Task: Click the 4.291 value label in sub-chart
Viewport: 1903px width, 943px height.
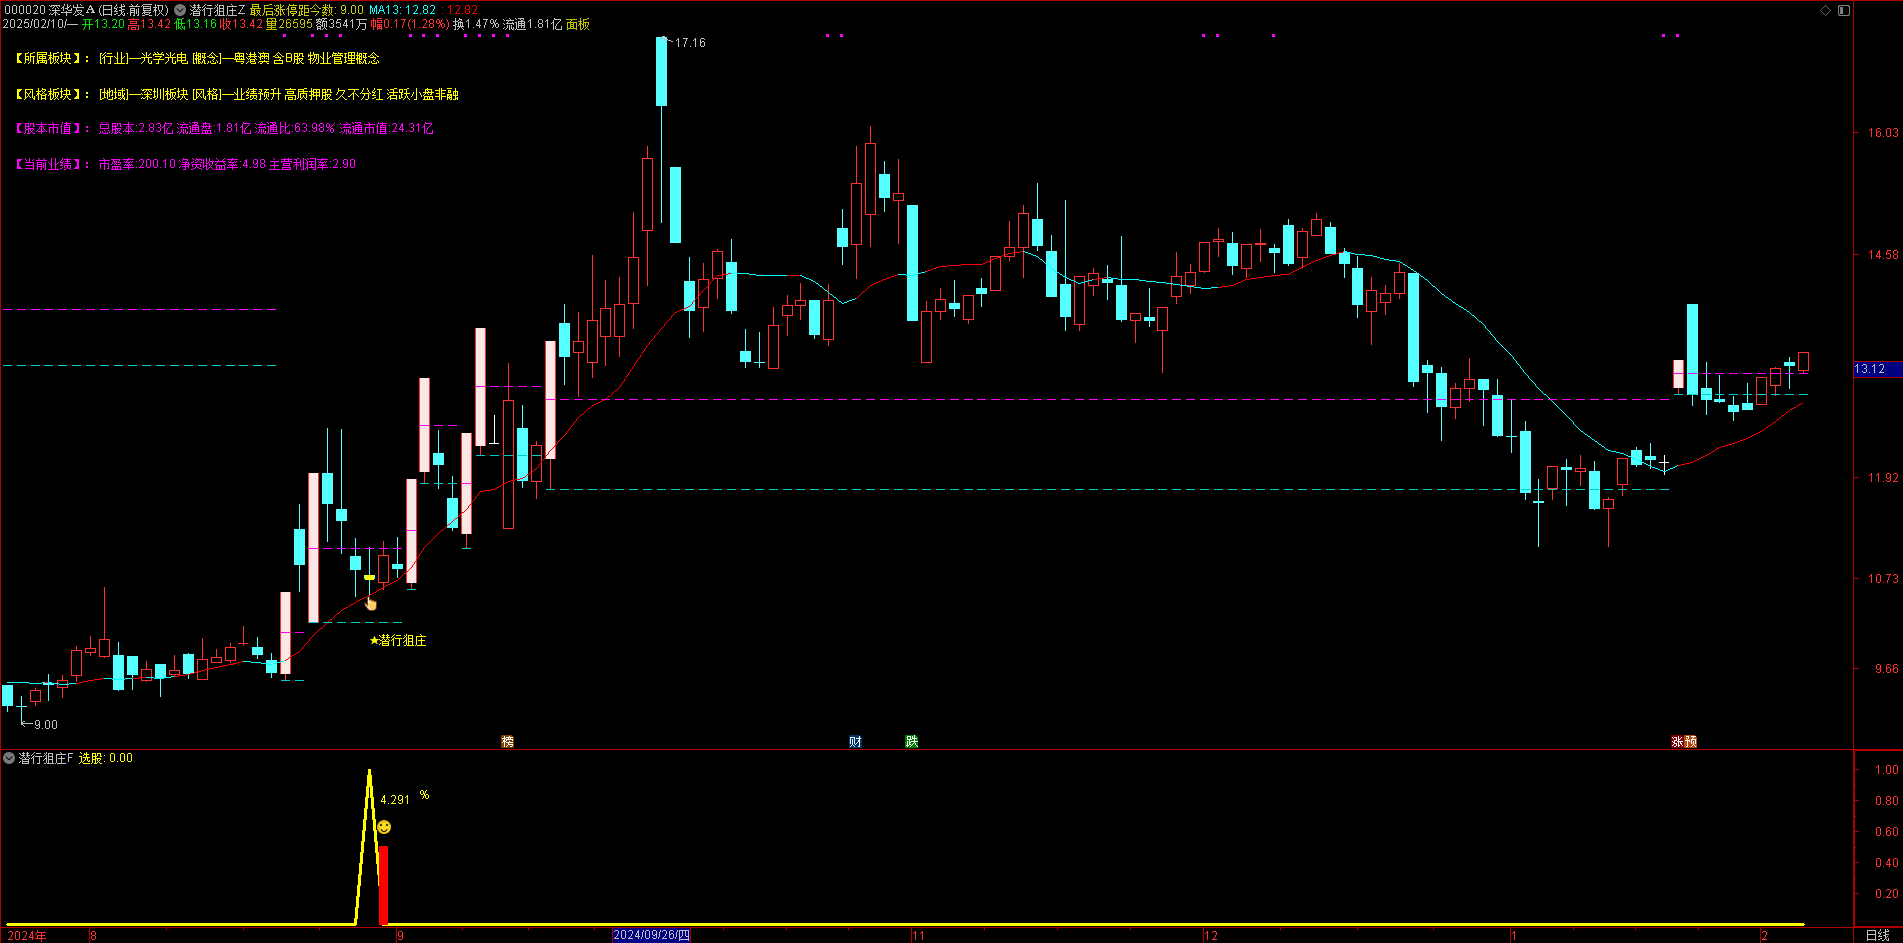Action: (395, 800)
